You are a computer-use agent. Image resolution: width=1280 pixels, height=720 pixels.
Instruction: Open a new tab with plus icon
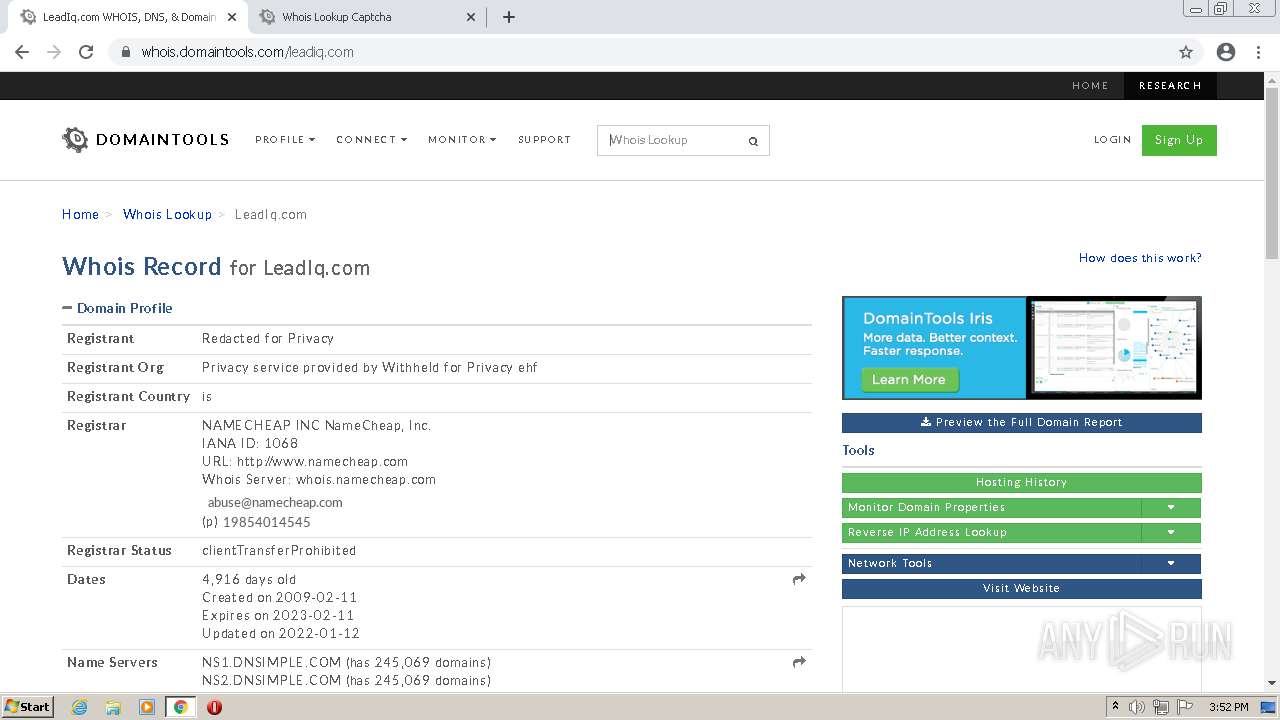[508, 17]
